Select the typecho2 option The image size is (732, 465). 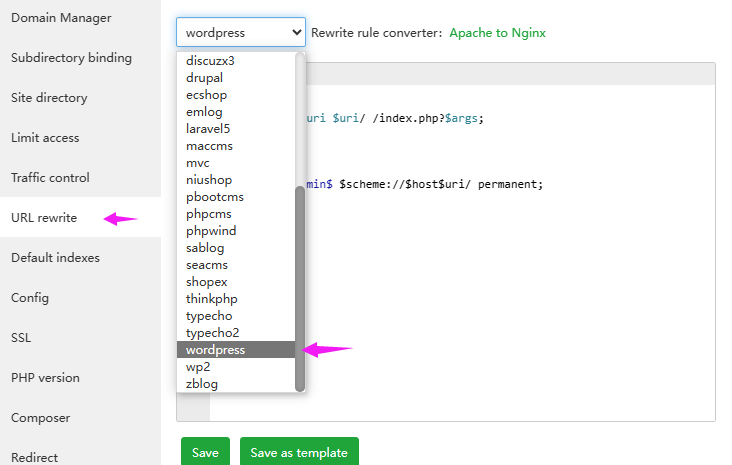[212, 332]
